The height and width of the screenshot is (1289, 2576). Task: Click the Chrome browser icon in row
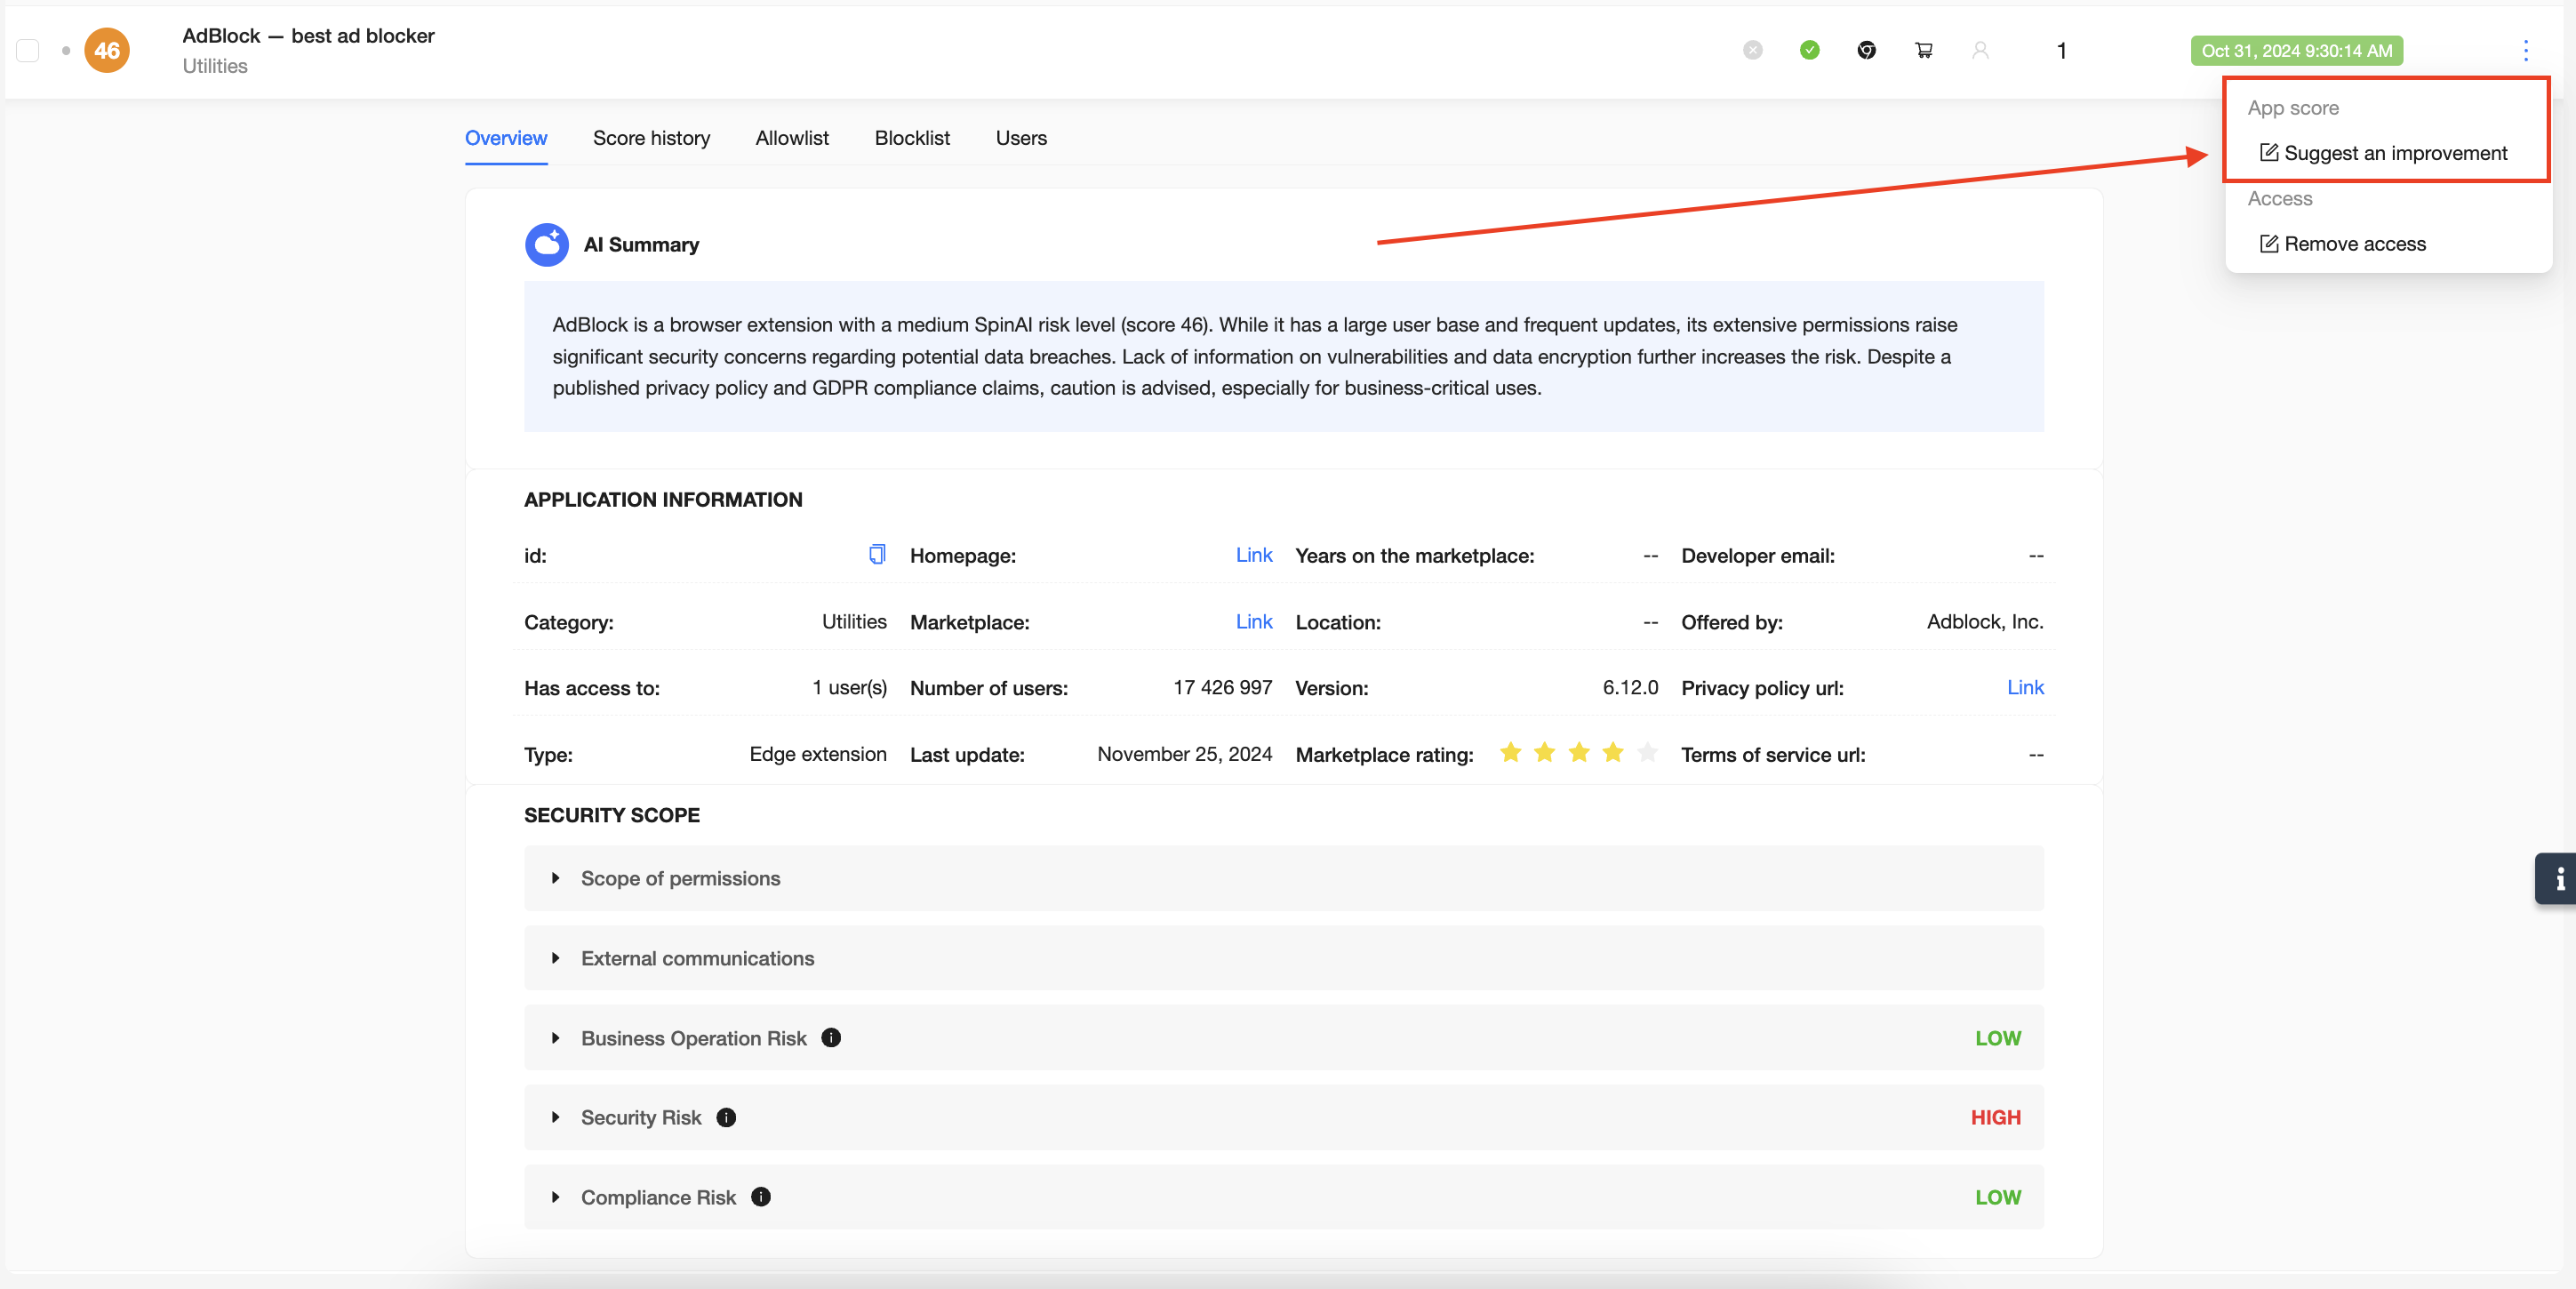[1866, 50]
